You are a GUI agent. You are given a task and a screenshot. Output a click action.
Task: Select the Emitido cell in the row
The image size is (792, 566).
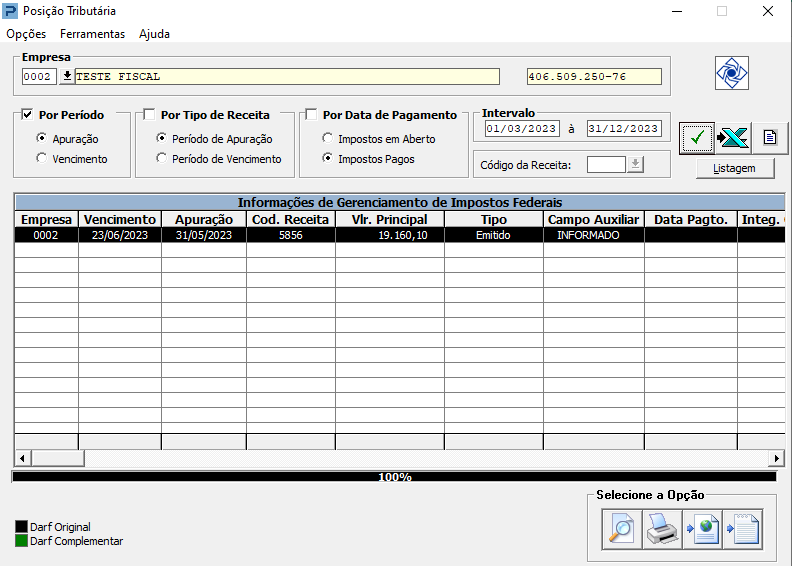click(x=494, y=235)
